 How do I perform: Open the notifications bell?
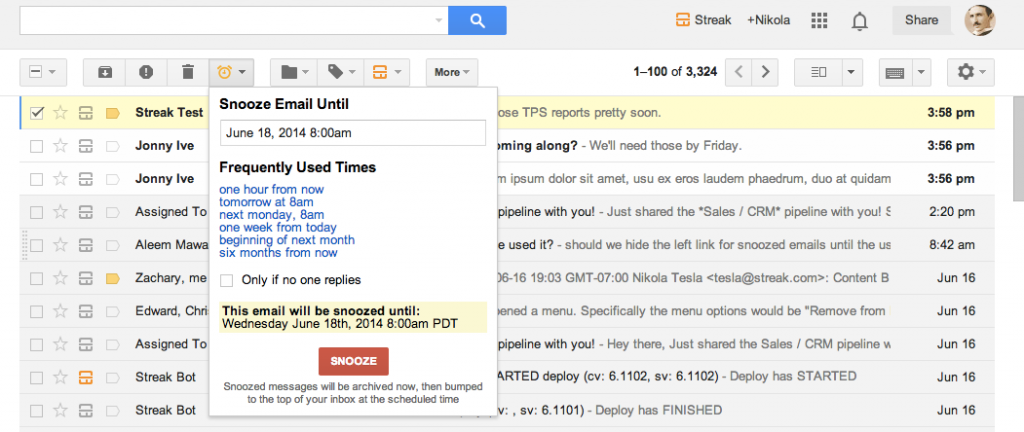(860, 21)
